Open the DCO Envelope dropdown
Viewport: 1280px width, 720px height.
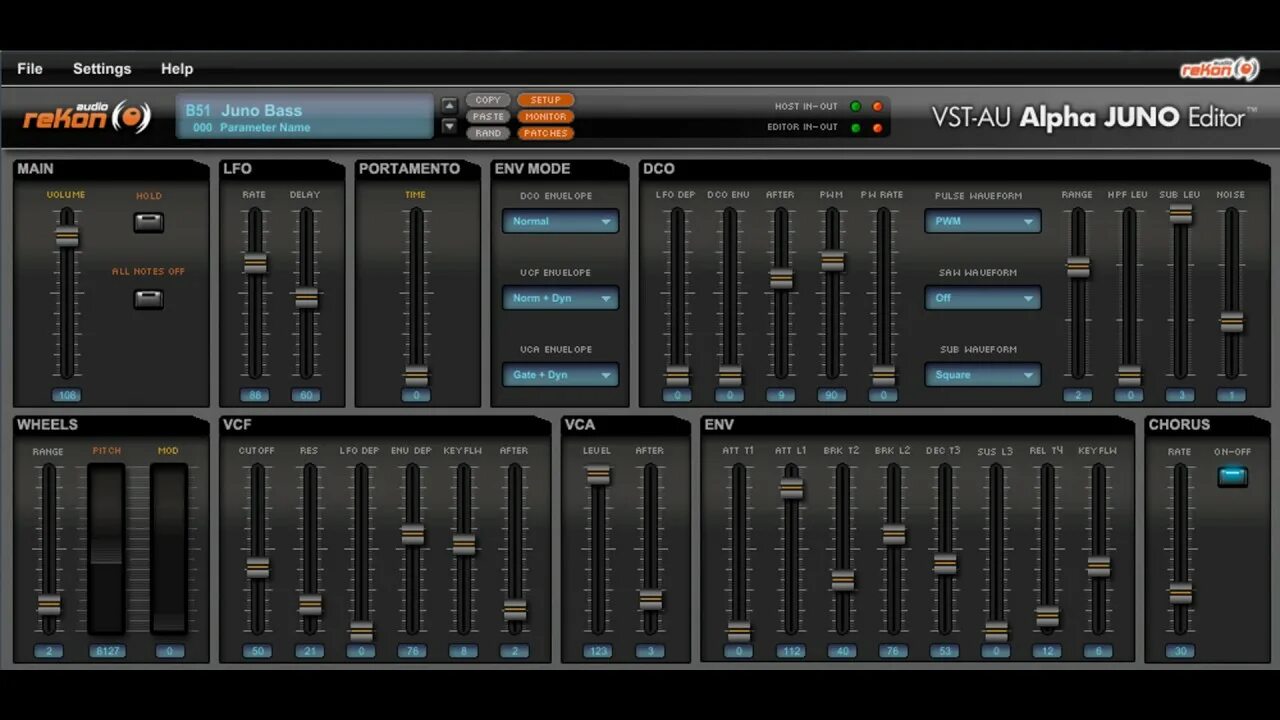(x=560, y=221)
